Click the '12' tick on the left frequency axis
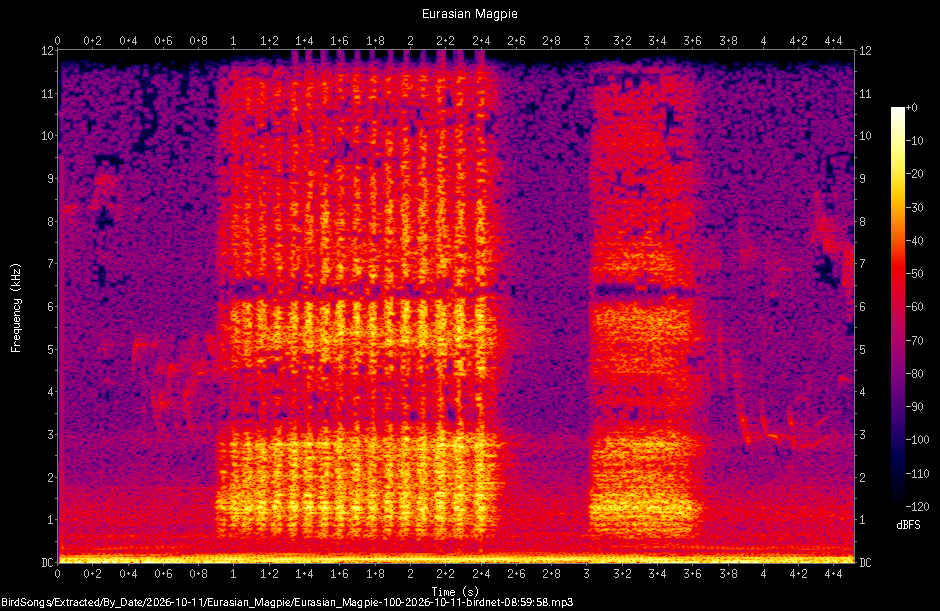The height and width of the screenshot is (611, 940). tap(48, 50)
